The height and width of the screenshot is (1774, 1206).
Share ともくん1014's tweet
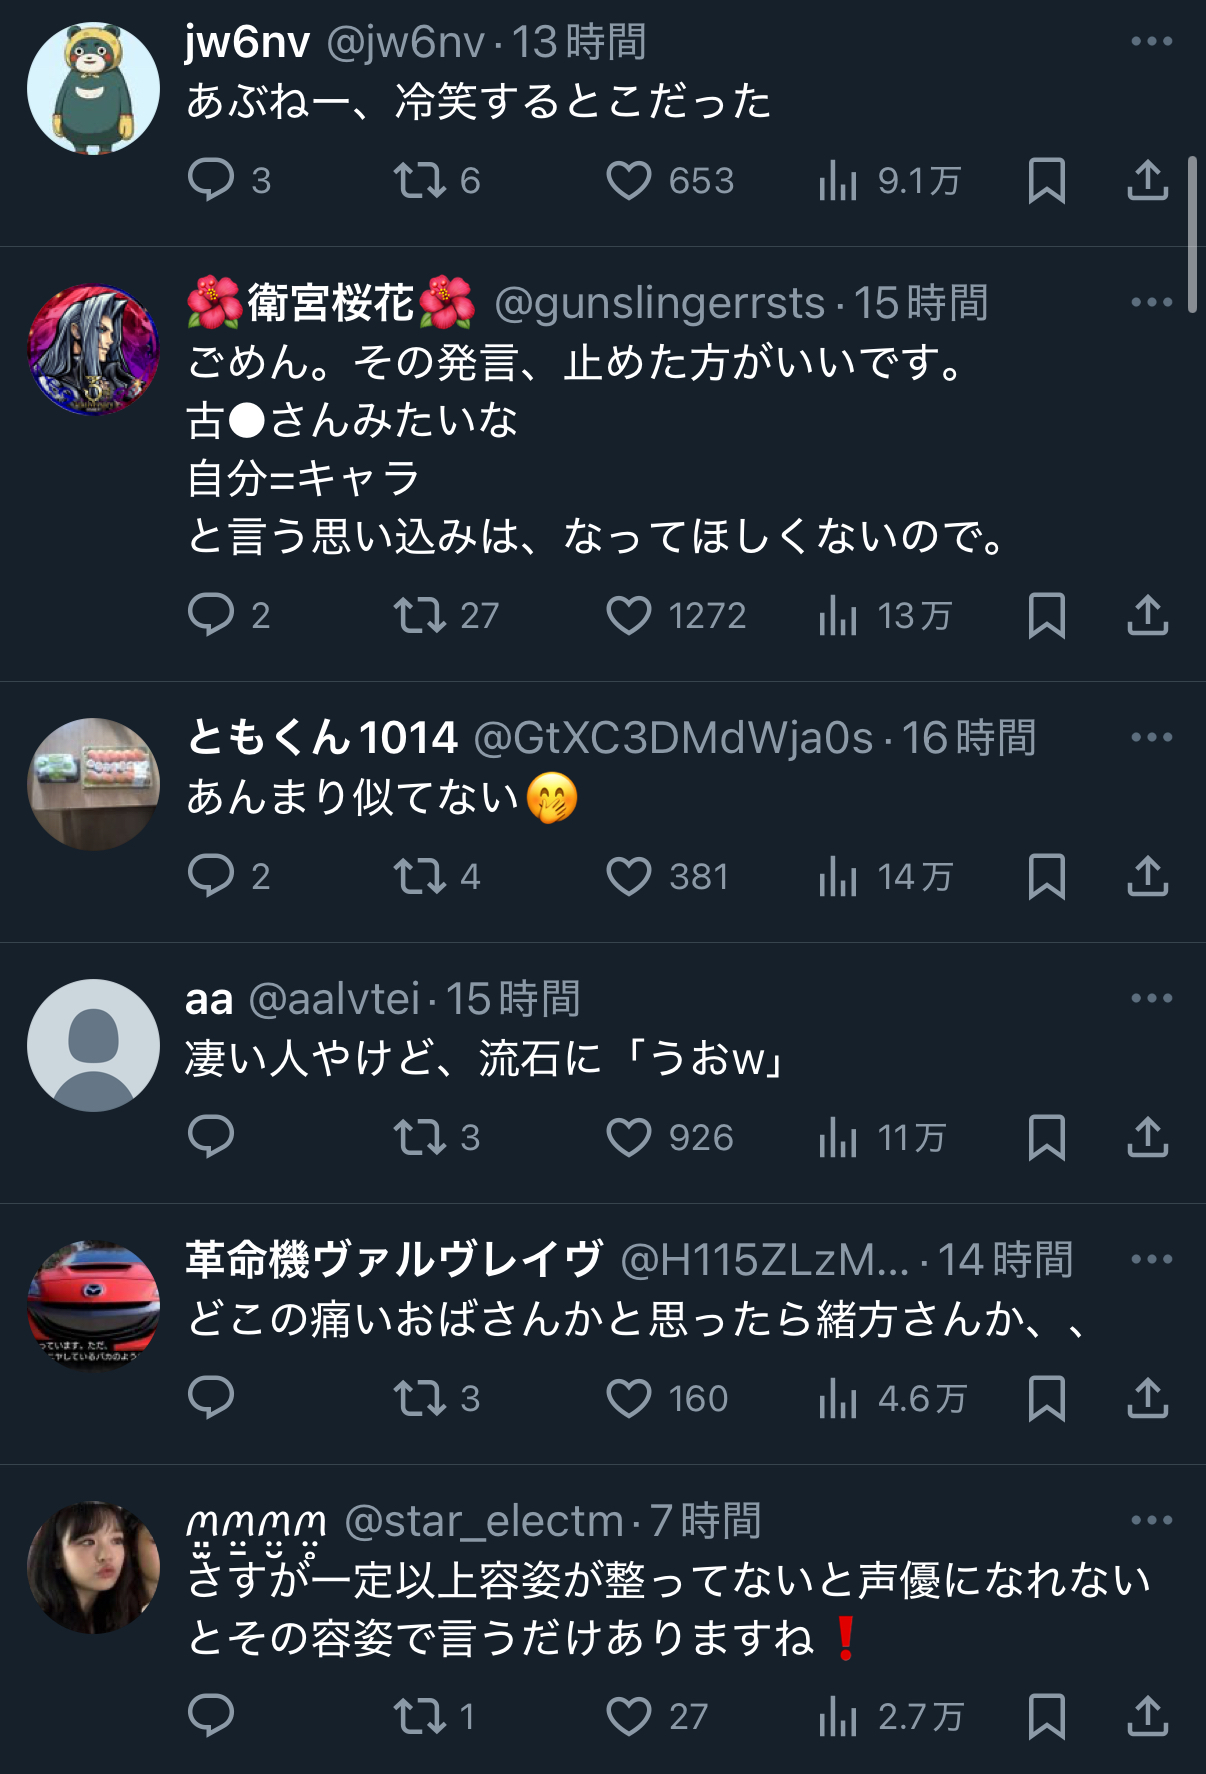[x=1148, y=877]
